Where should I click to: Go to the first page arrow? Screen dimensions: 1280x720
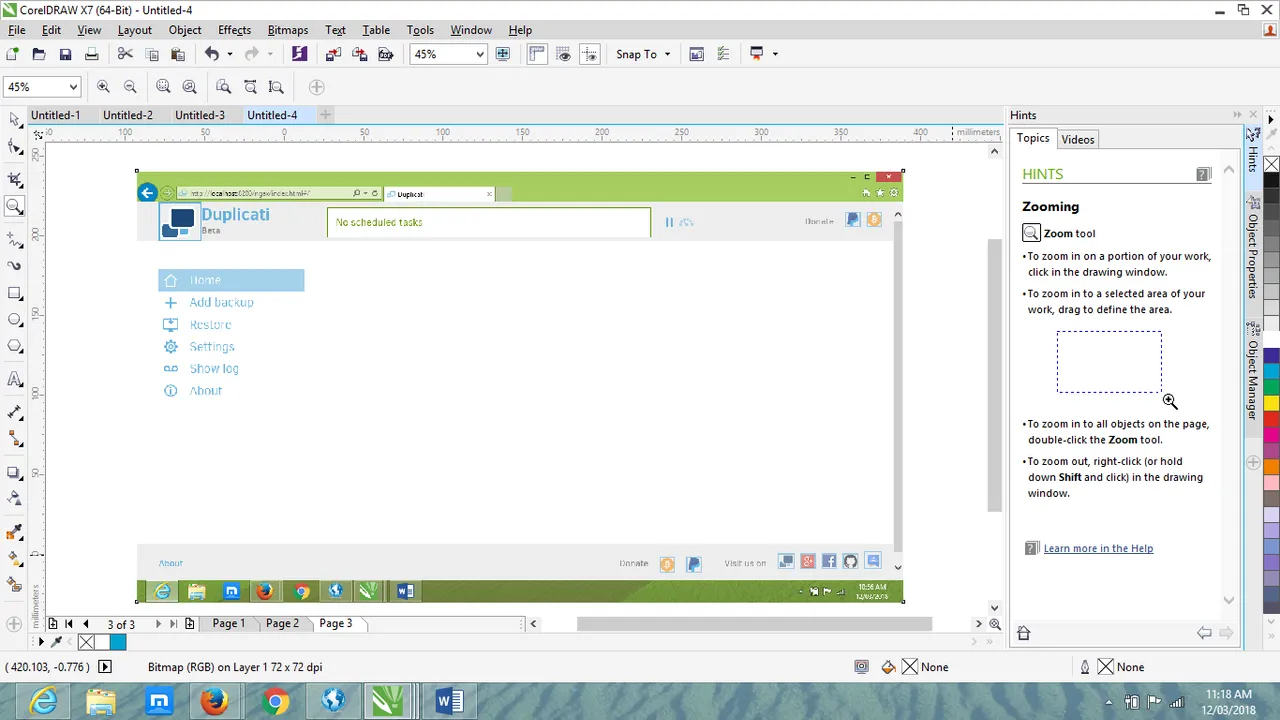click(68, 624)
